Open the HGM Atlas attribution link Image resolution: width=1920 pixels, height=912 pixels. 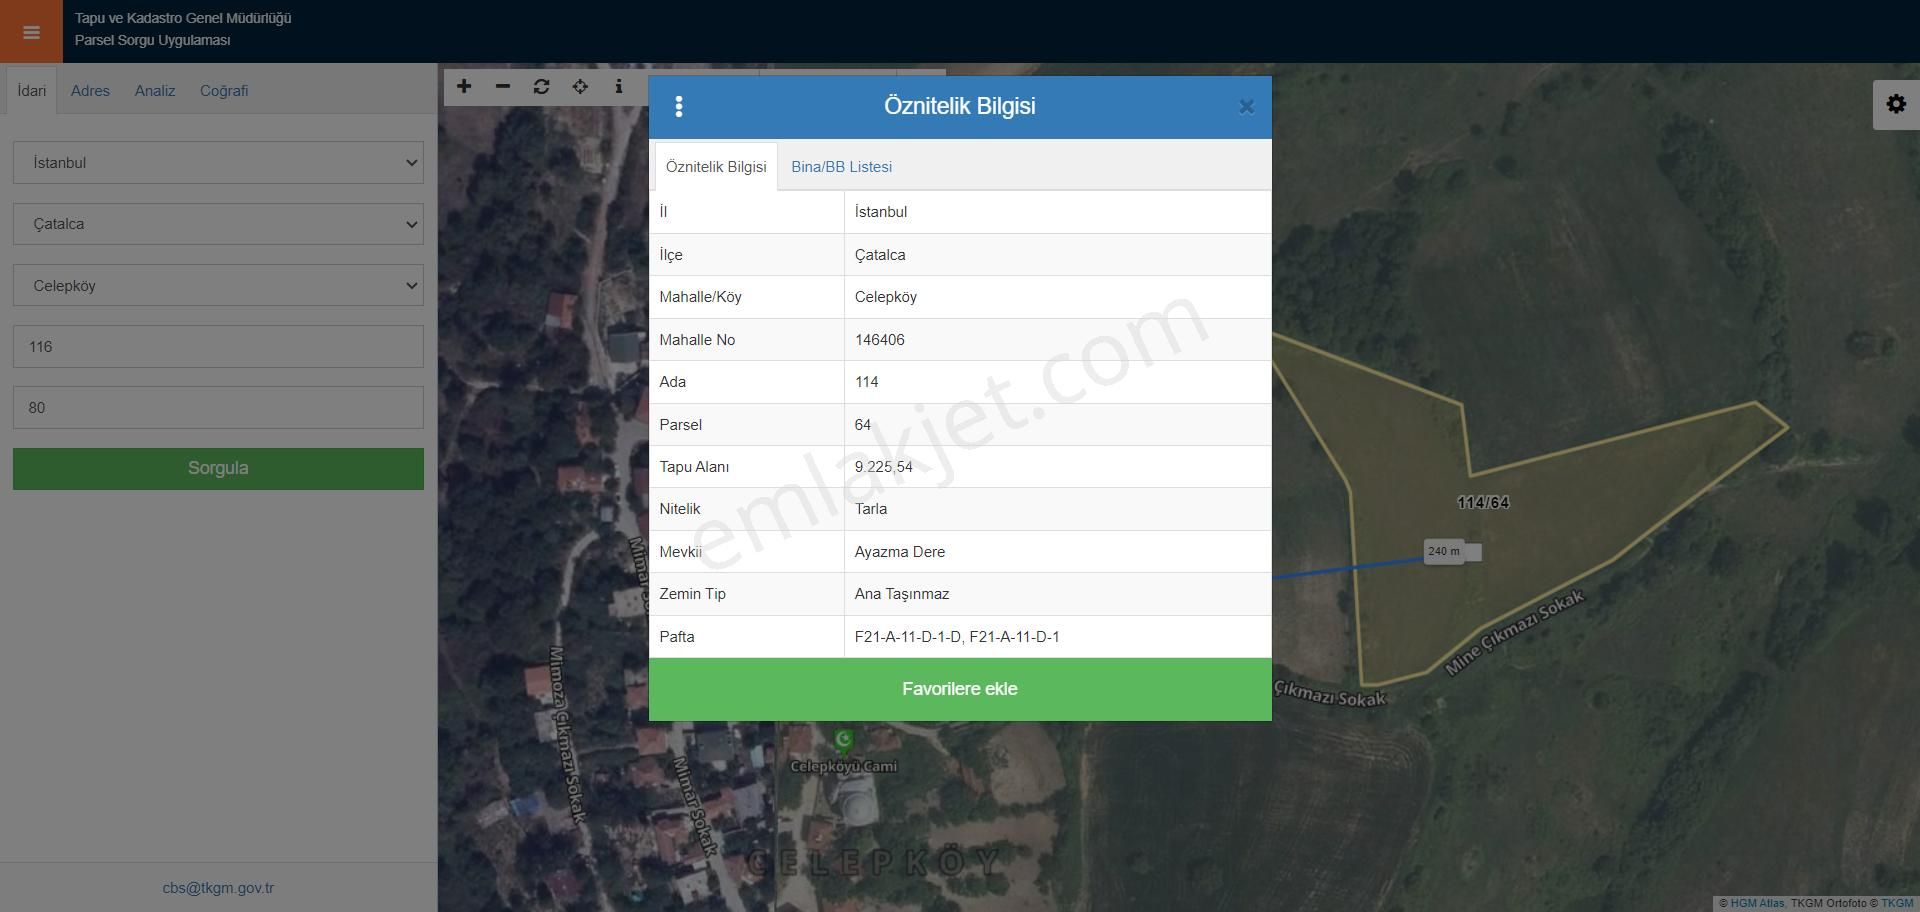(1757, 903)
